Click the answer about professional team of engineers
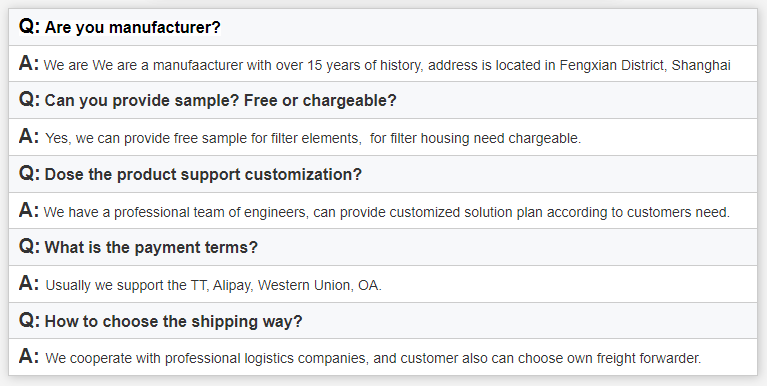767x386 pixels. point(386,212)
